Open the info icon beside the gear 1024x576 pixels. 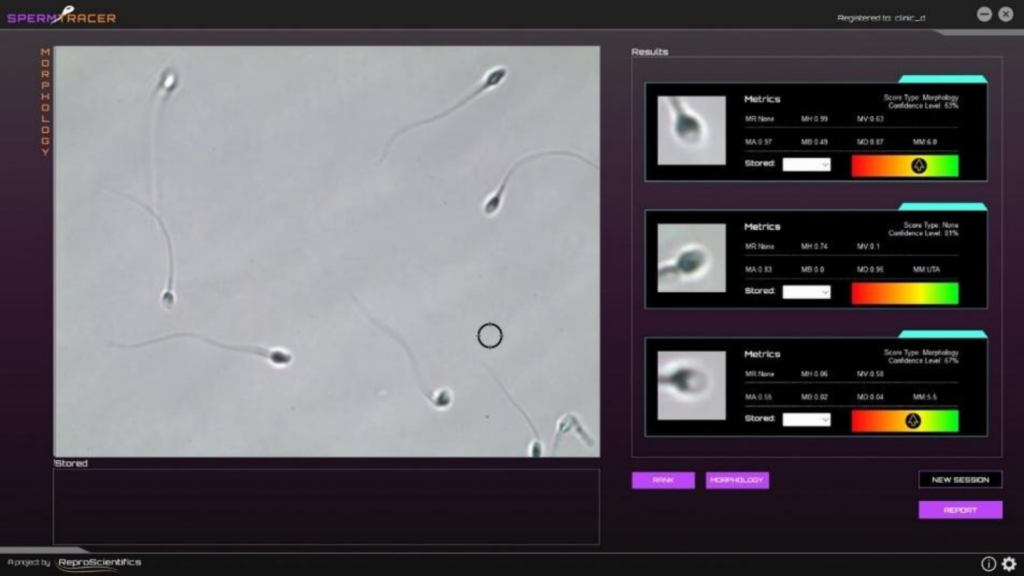988,563
